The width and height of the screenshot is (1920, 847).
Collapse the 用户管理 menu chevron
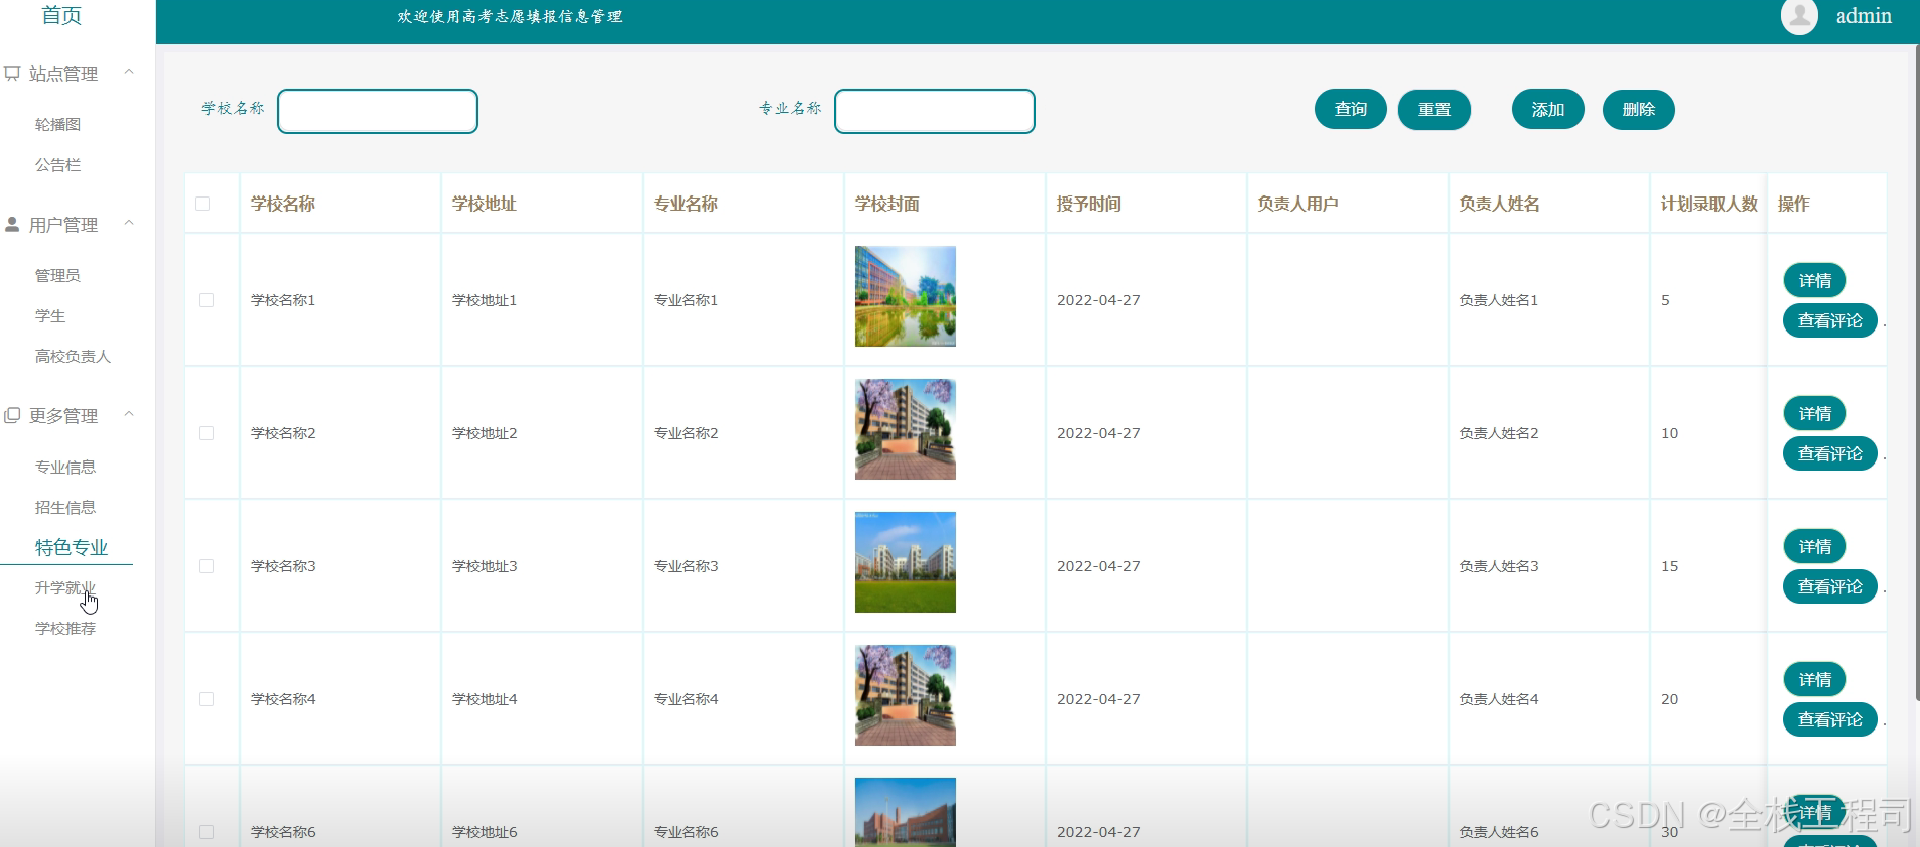(129, 223)
